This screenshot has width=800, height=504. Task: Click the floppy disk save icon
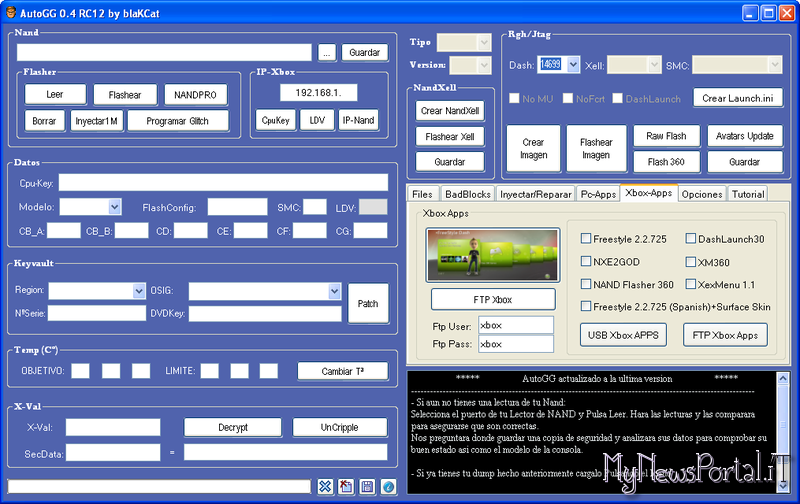point(367,487)
